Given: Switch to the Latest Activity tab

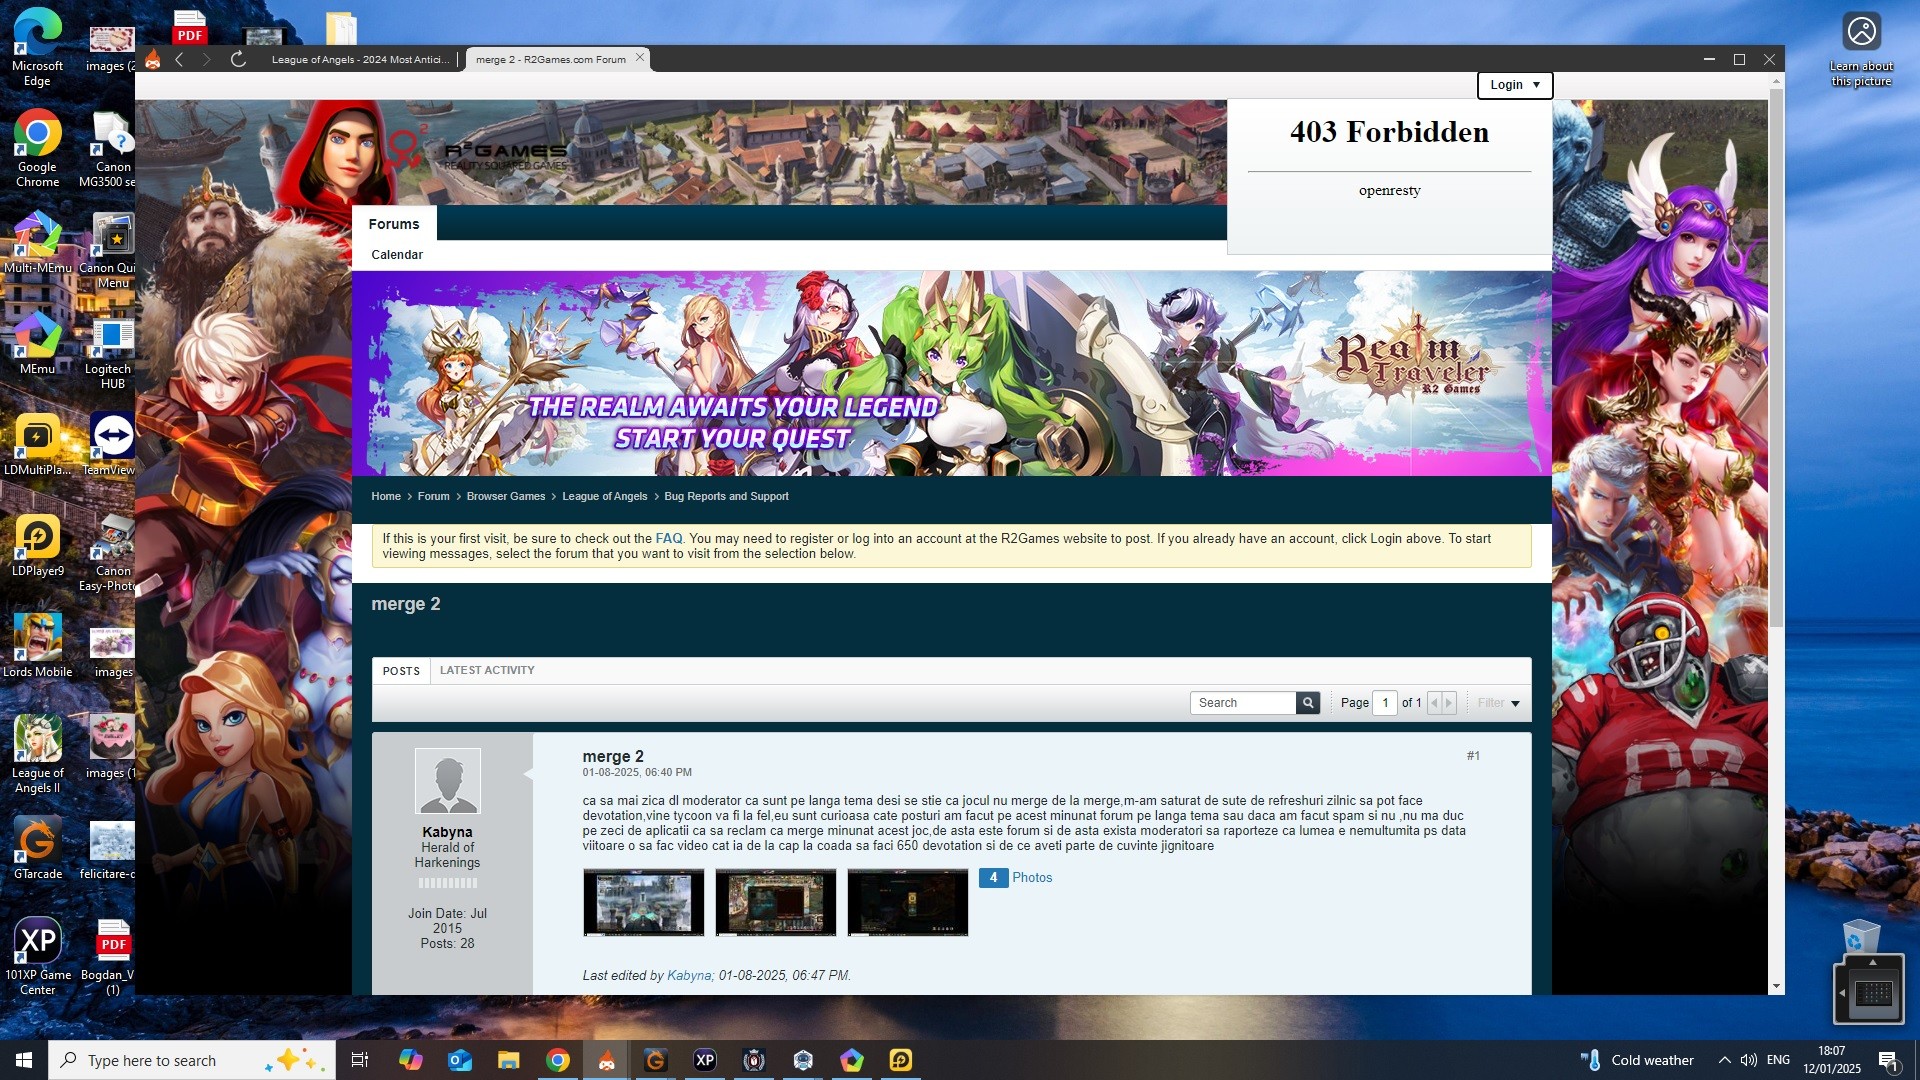Looking at the screenshot, I should pos(487,670).
